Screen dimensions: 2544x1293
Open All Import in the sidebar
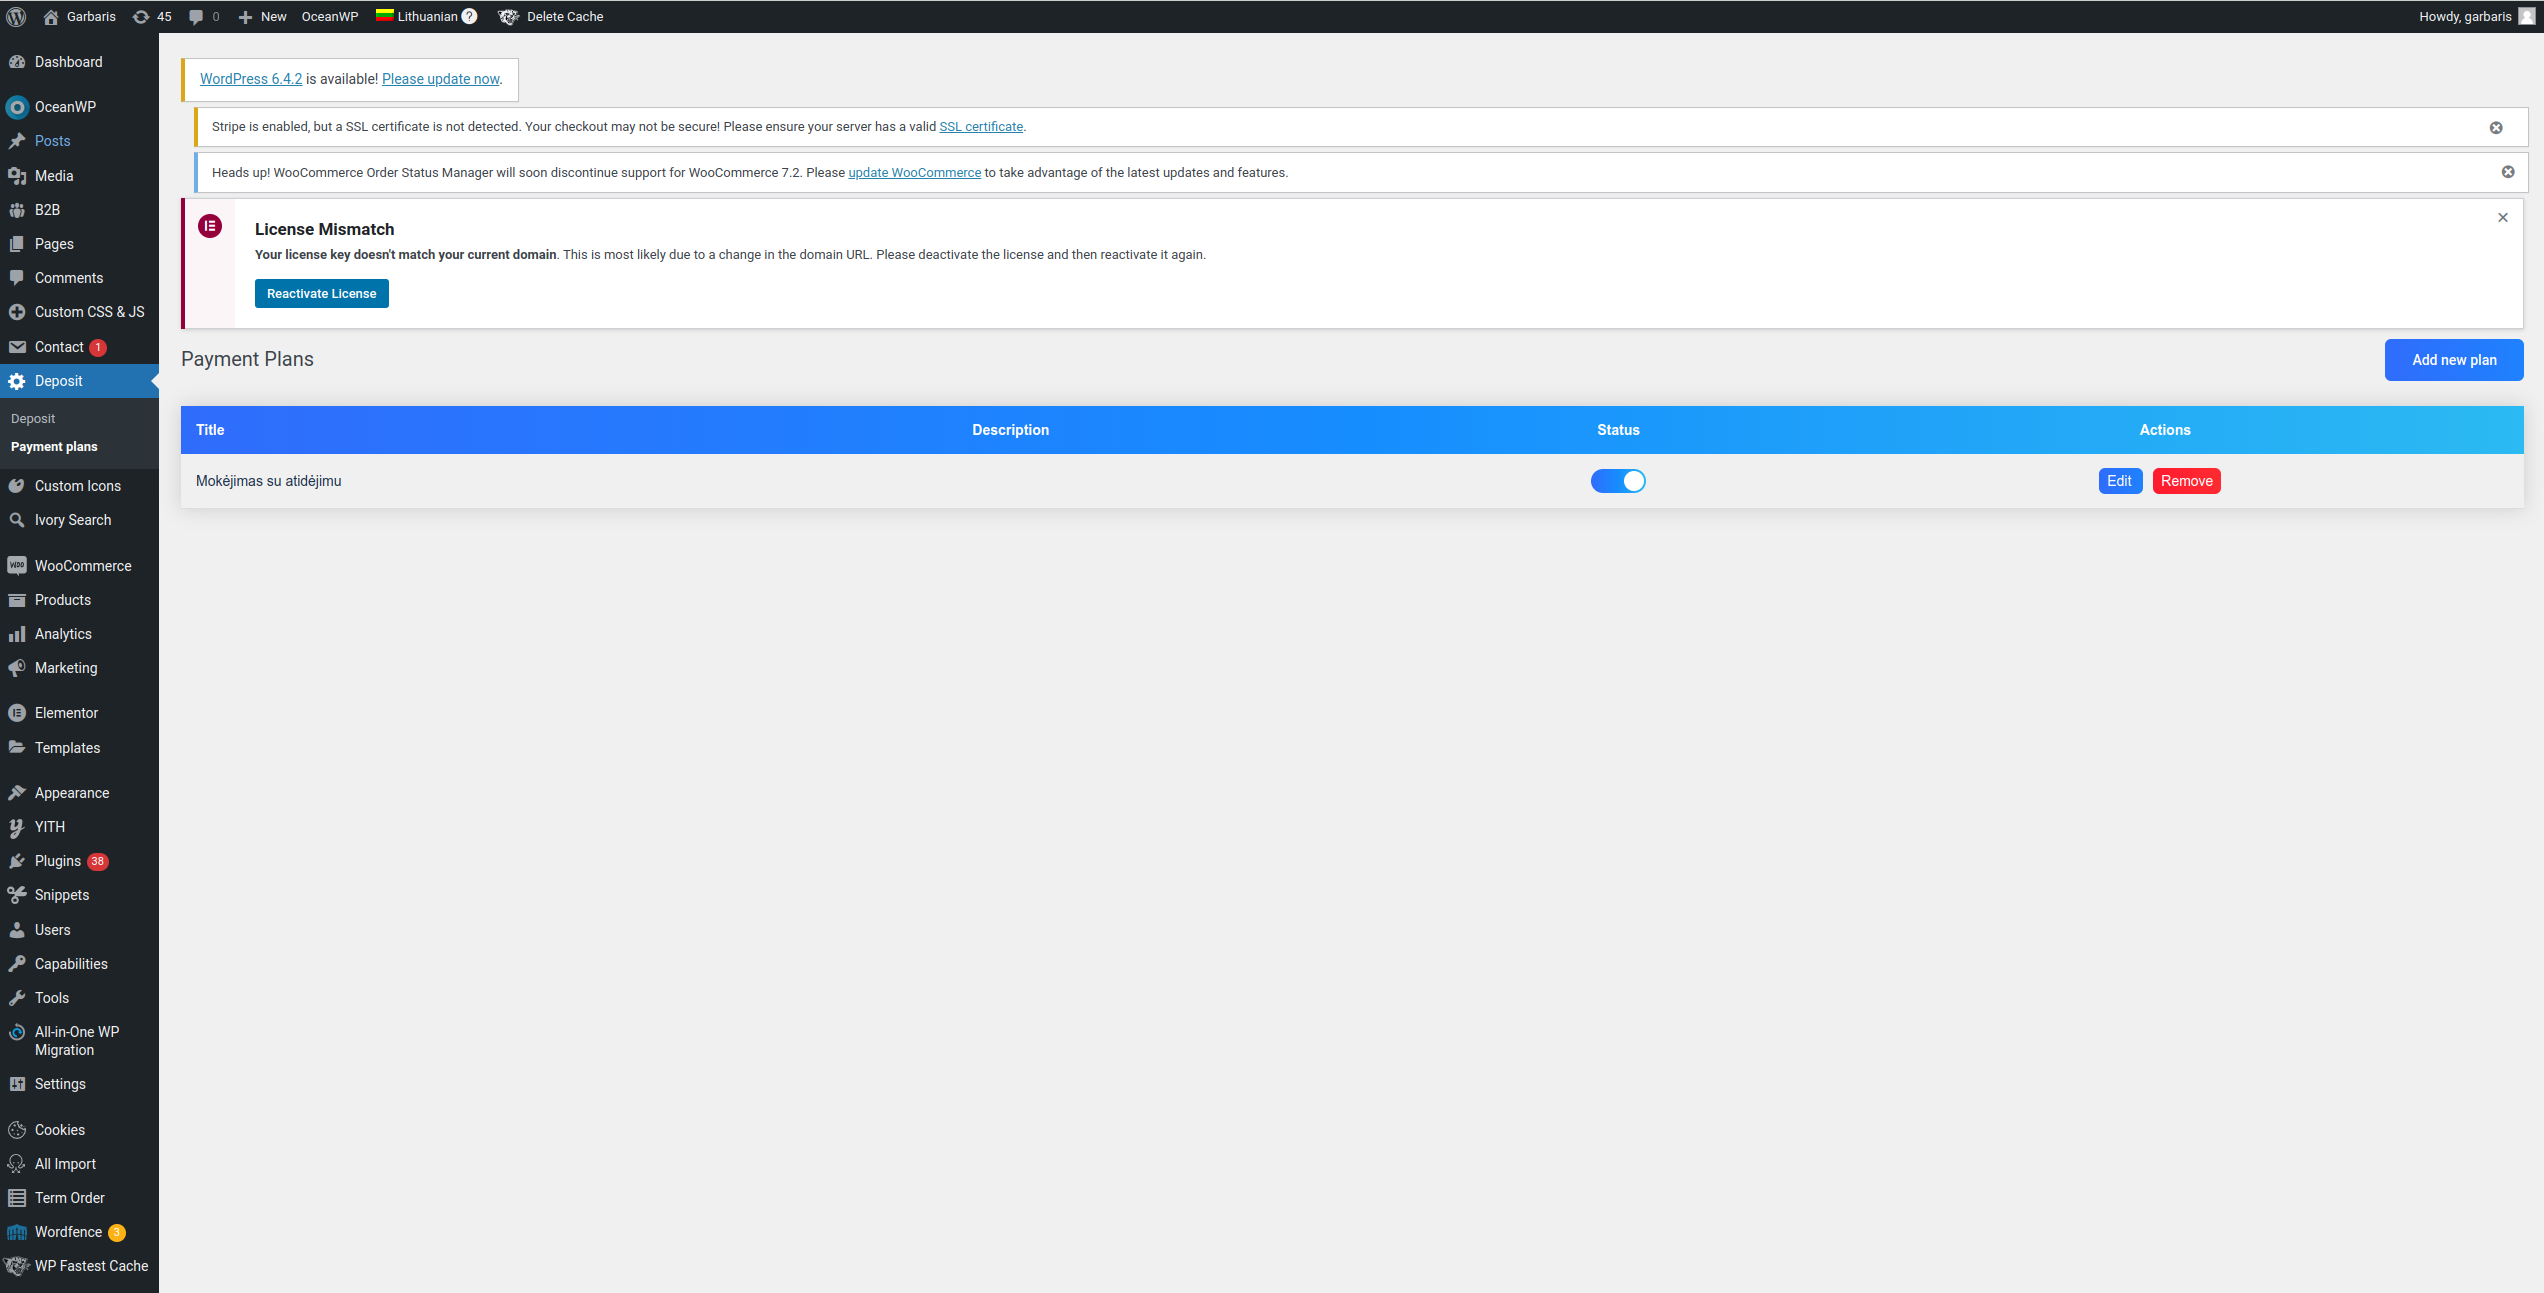pos(79,1164)
